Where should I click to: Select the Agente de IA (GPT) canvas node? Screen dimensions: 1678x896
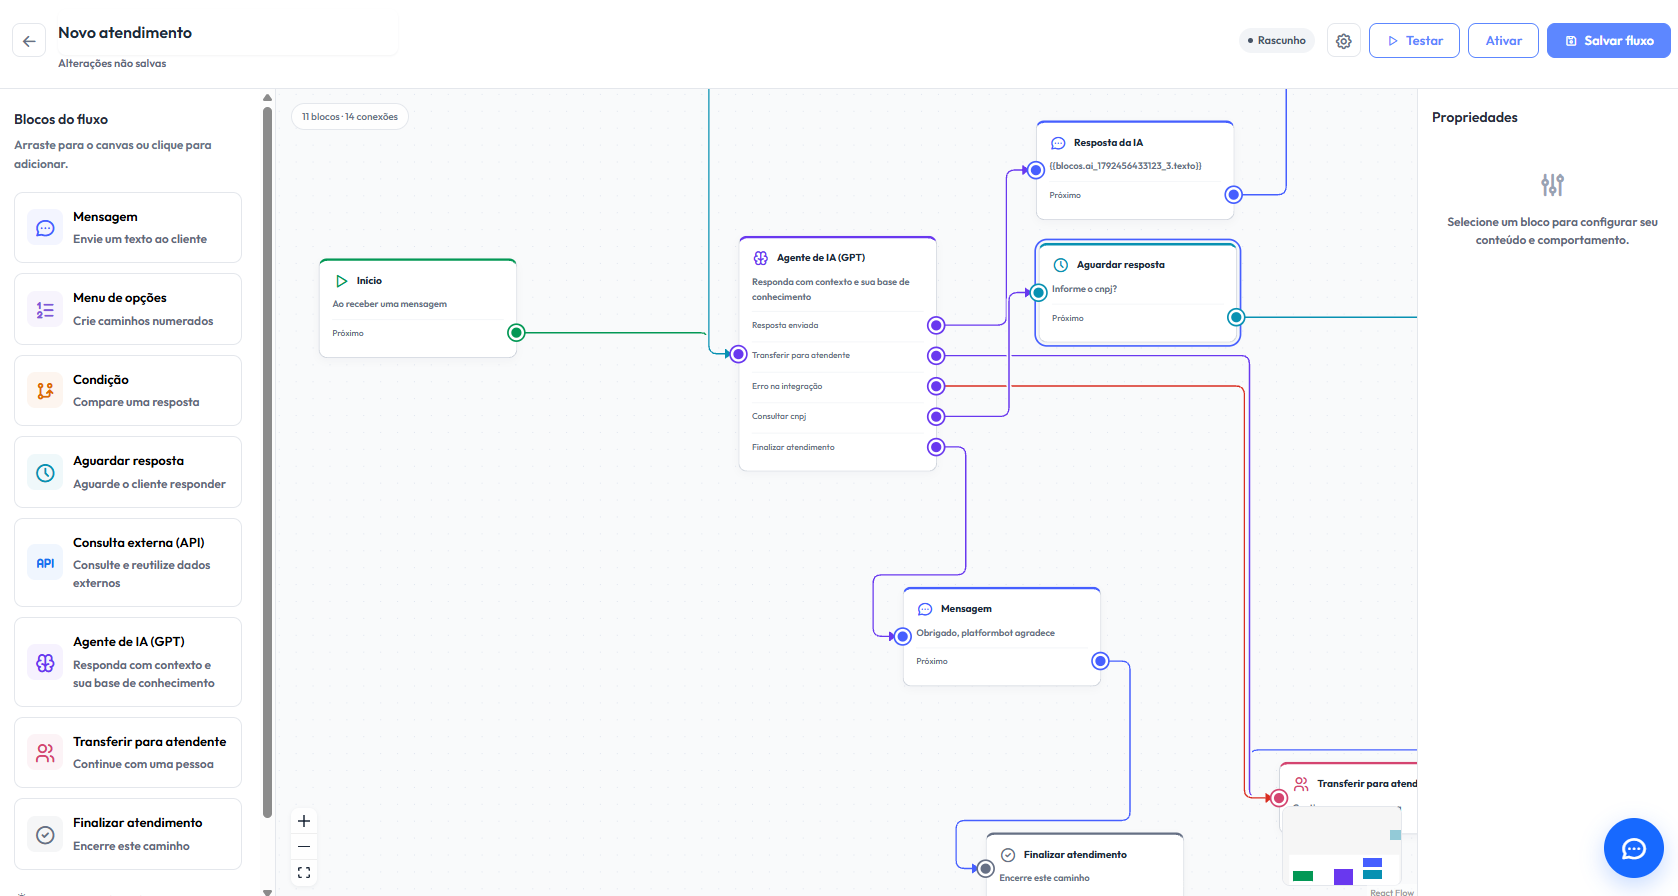click(838, 353)
